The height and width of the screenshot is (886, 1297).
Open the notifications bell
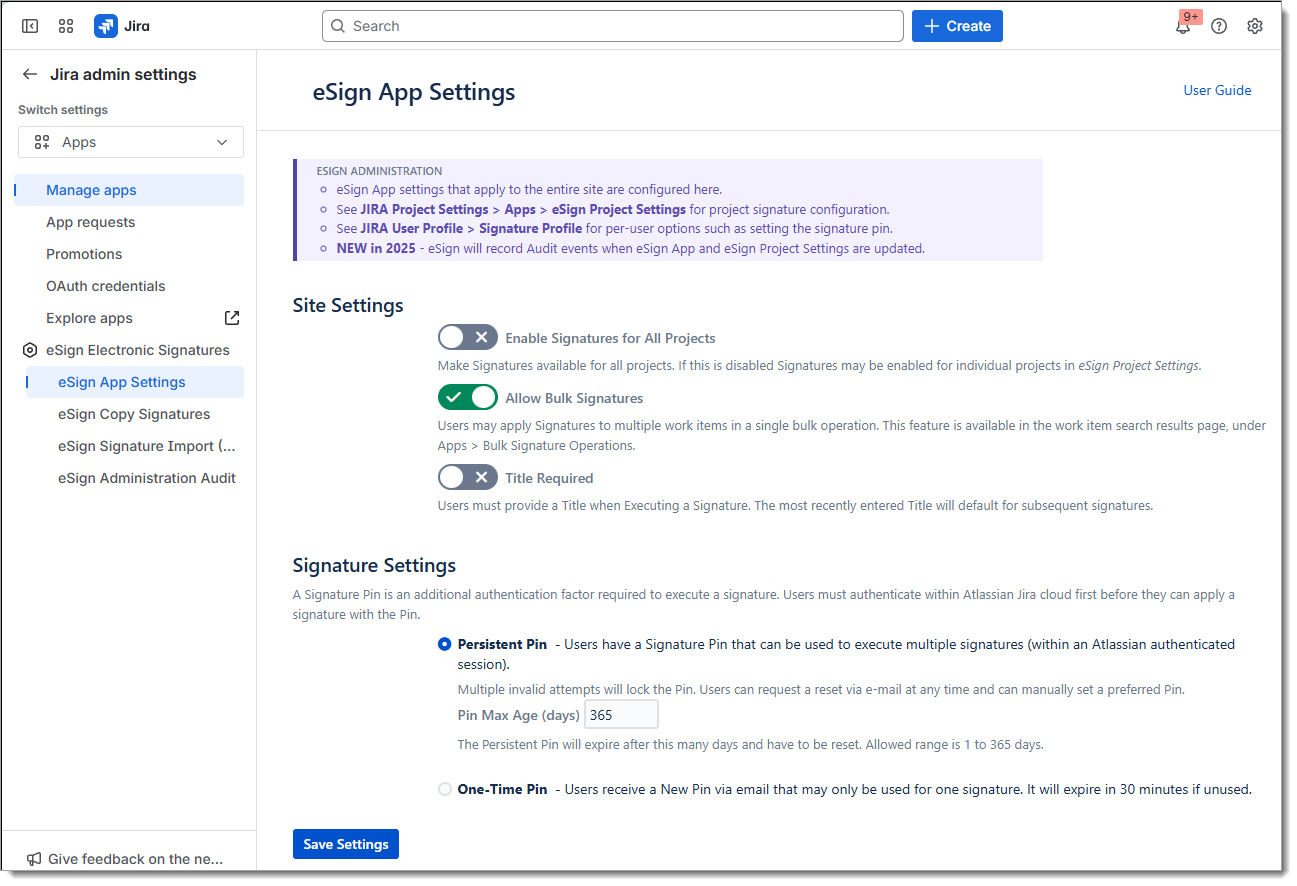tap(1183, 27)
